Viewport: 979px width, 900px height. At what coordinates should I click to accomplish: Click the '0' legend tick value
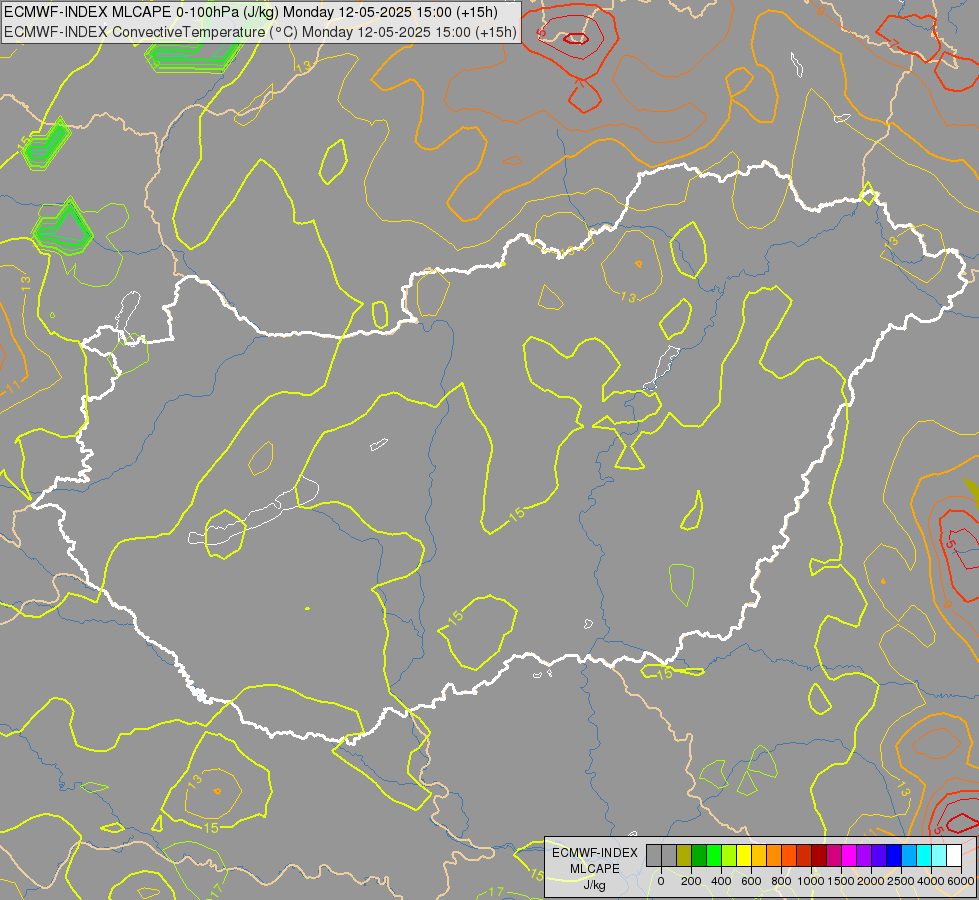[x=661, y=881]
